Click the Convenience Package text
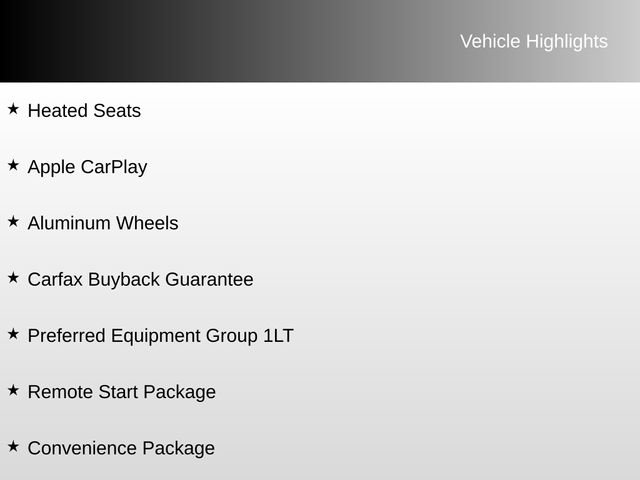This screenshot has width=640, height=480. pyautogui.click(x=121, y=448)
